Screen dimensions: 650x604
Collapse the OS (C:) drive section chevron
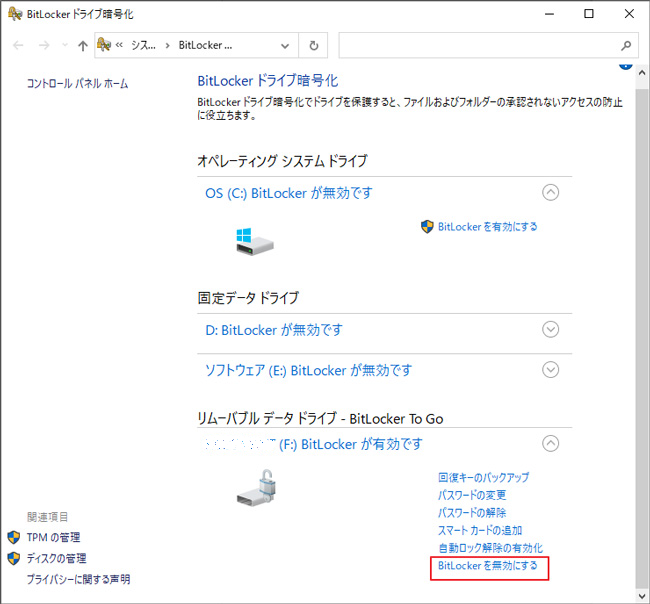coord(551,192)
